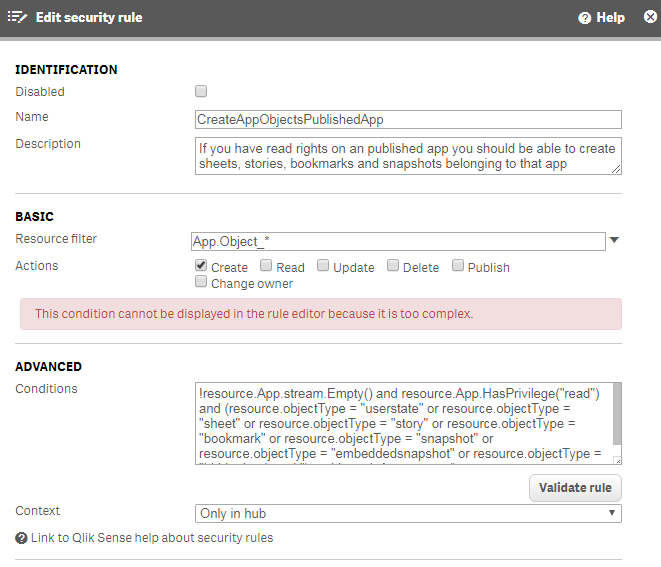Tick the Update action checkbox

[x=323, y=266]
